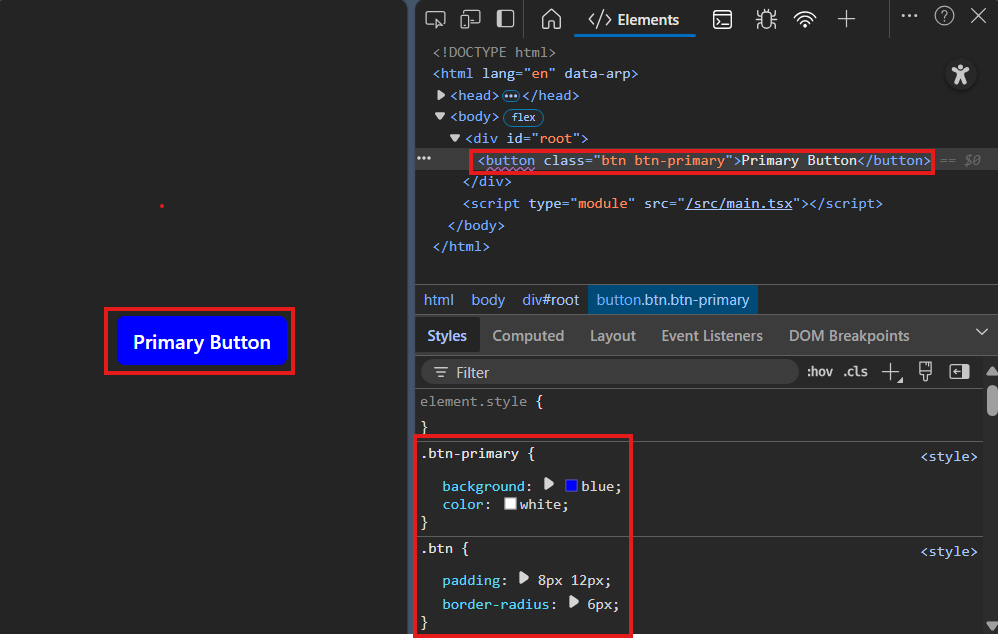The height and width of the screenshot is (639, 998).
Task: Expand the collapsed head ellipsis badge
Action: coord(510,96)
